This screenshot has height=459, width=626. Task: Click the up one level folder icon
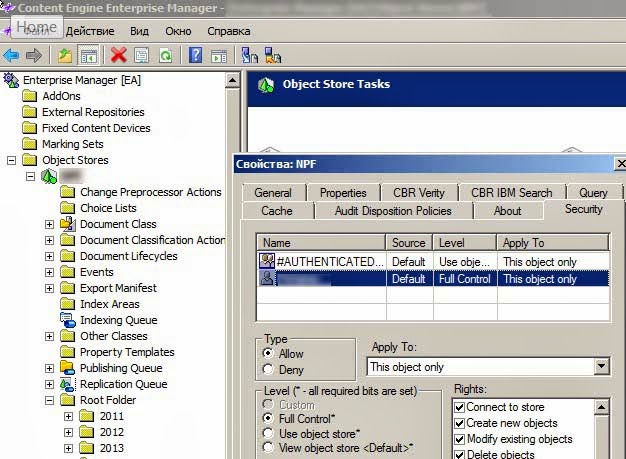(x=65, y=55)
